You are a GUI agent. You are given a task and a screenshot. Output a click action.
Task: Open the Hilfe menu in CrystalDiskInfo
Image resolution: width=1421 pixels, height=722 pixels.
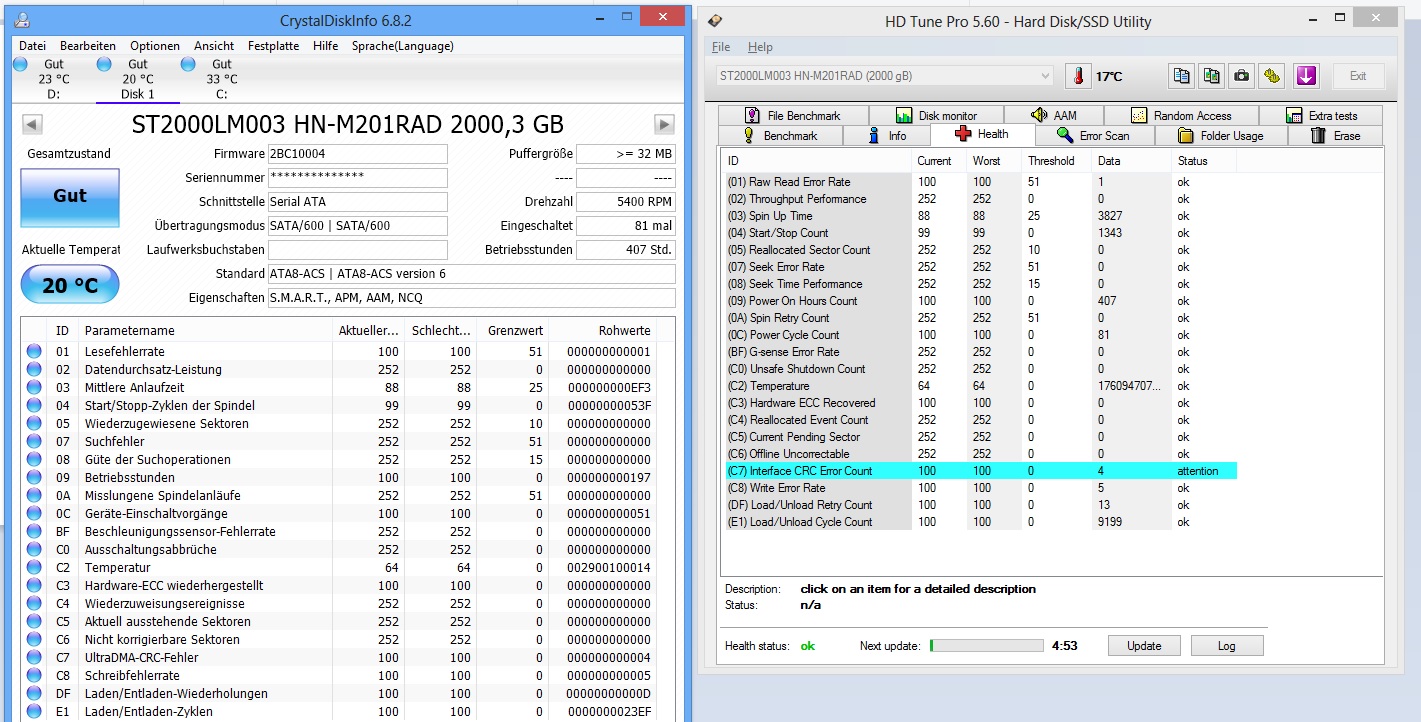coord(325,46)
